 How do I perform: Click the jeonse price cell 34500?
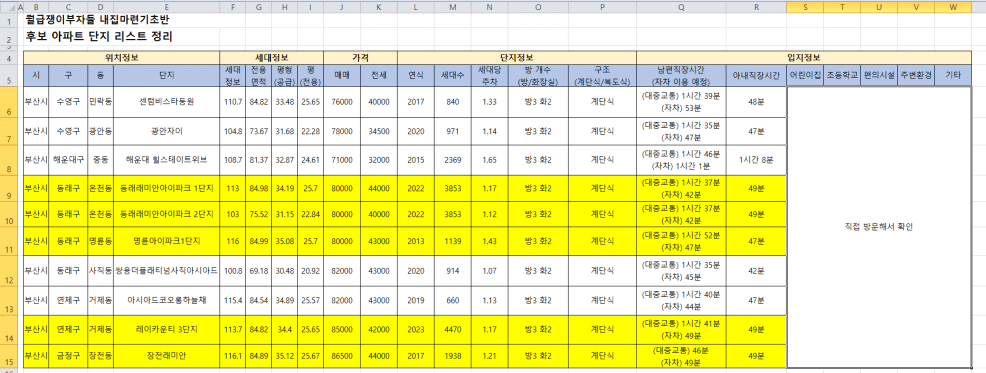click(379, 131)
